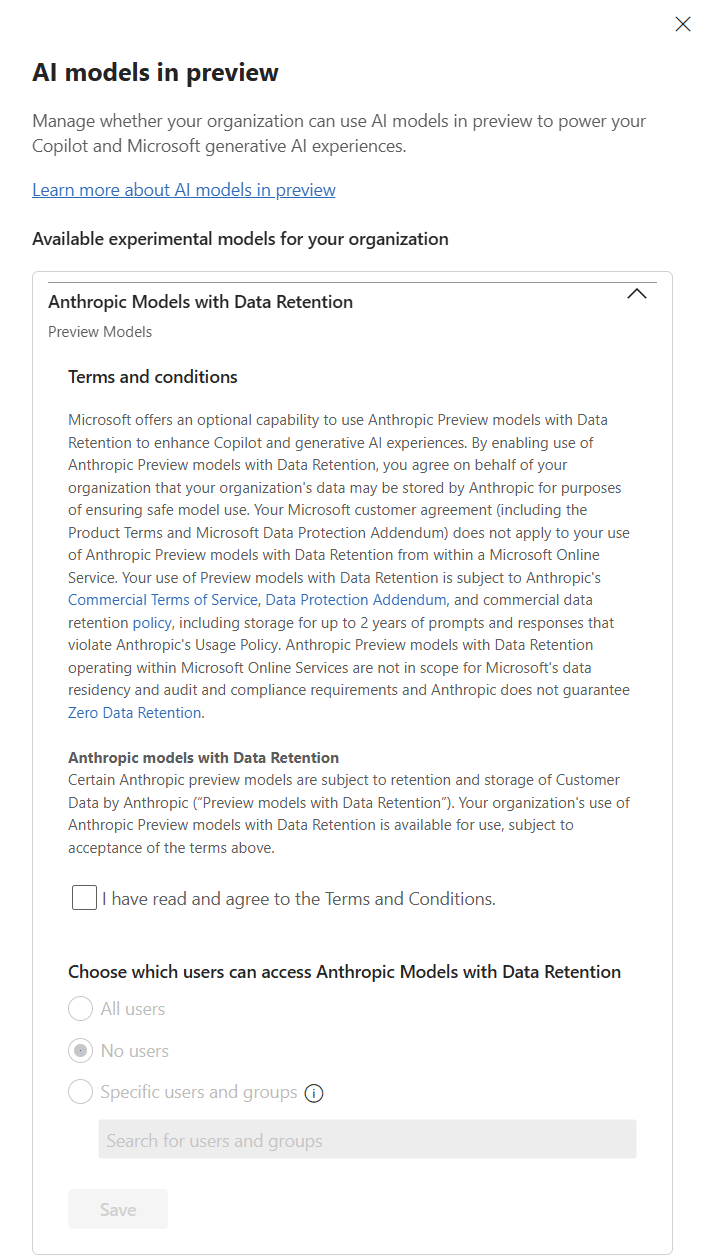The image size is (705, 1255).
Task: Choose the No users radio button
Action: (80, 1051)
